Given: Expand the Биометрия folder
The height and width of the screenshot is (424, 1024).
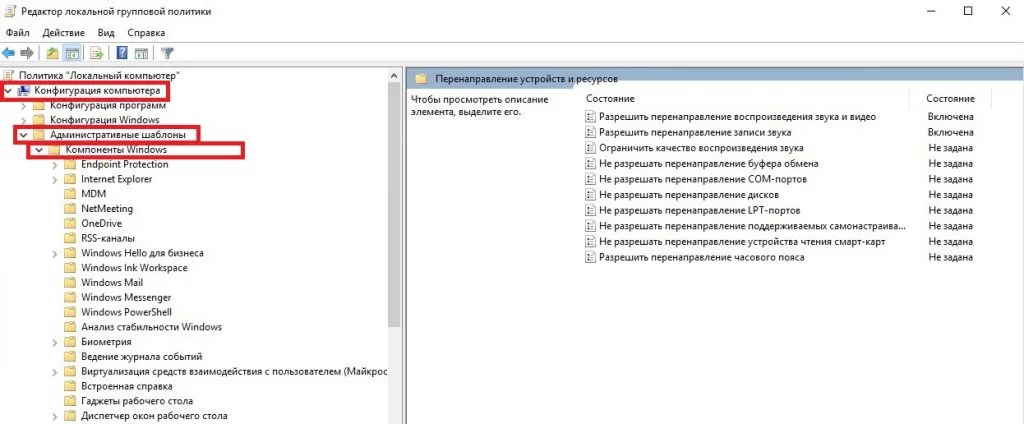Looking at the screenshot, I should pyautogui.click(x=56, y=342).
